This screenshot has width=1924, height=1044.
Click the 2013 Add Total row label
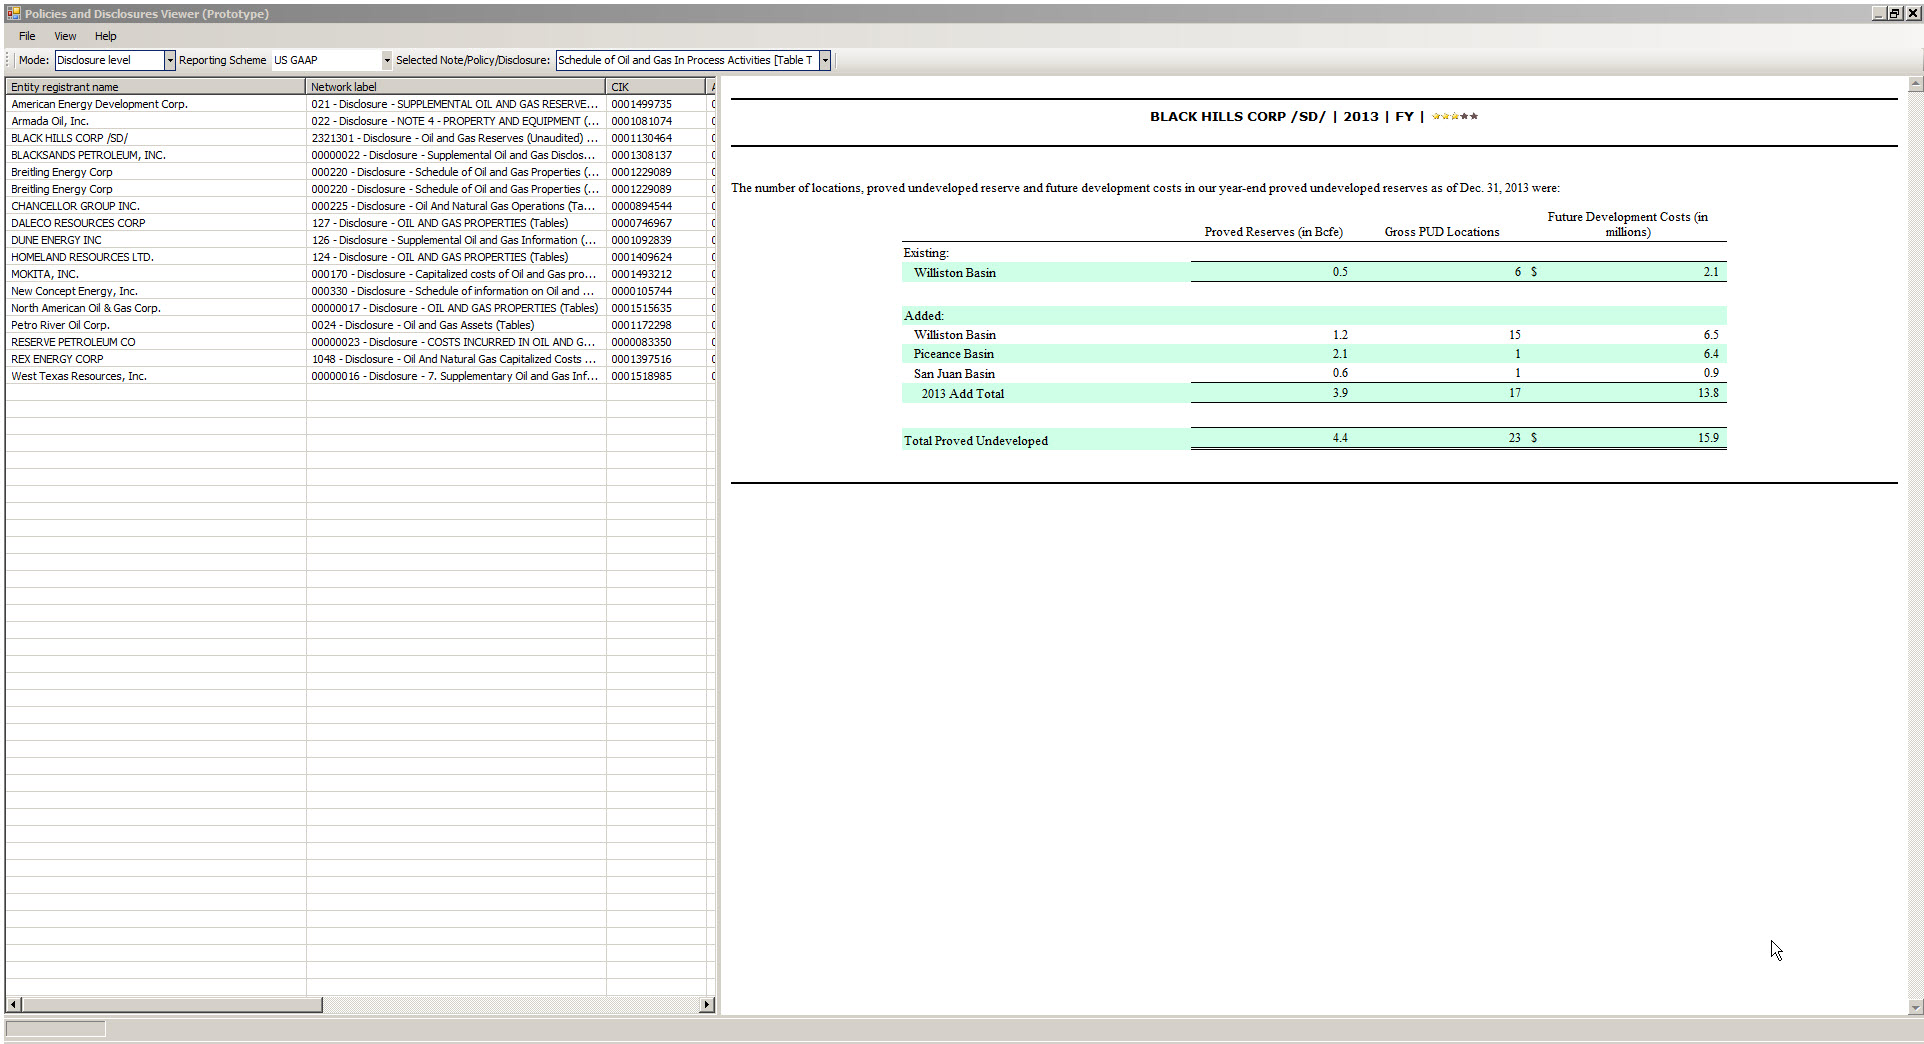click(962, 394)
